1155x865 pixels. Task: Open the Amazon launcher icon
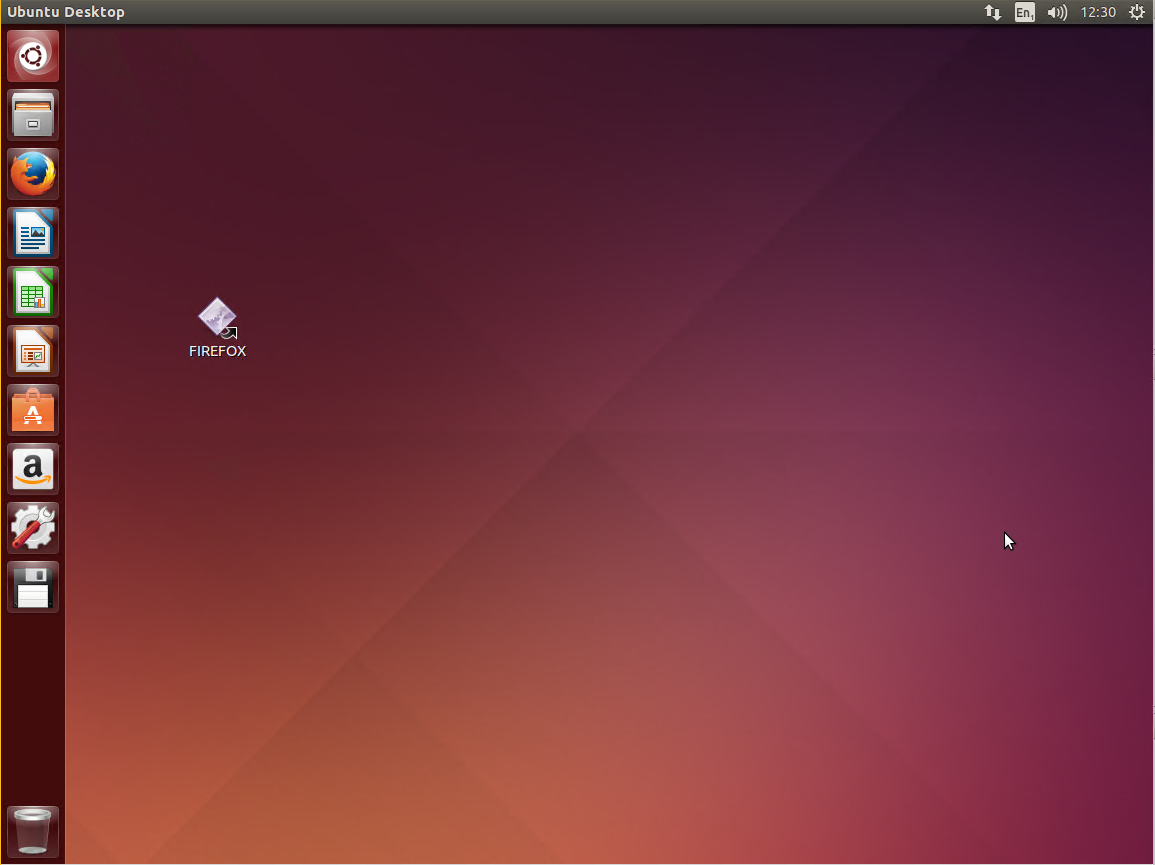coord(33,469)
